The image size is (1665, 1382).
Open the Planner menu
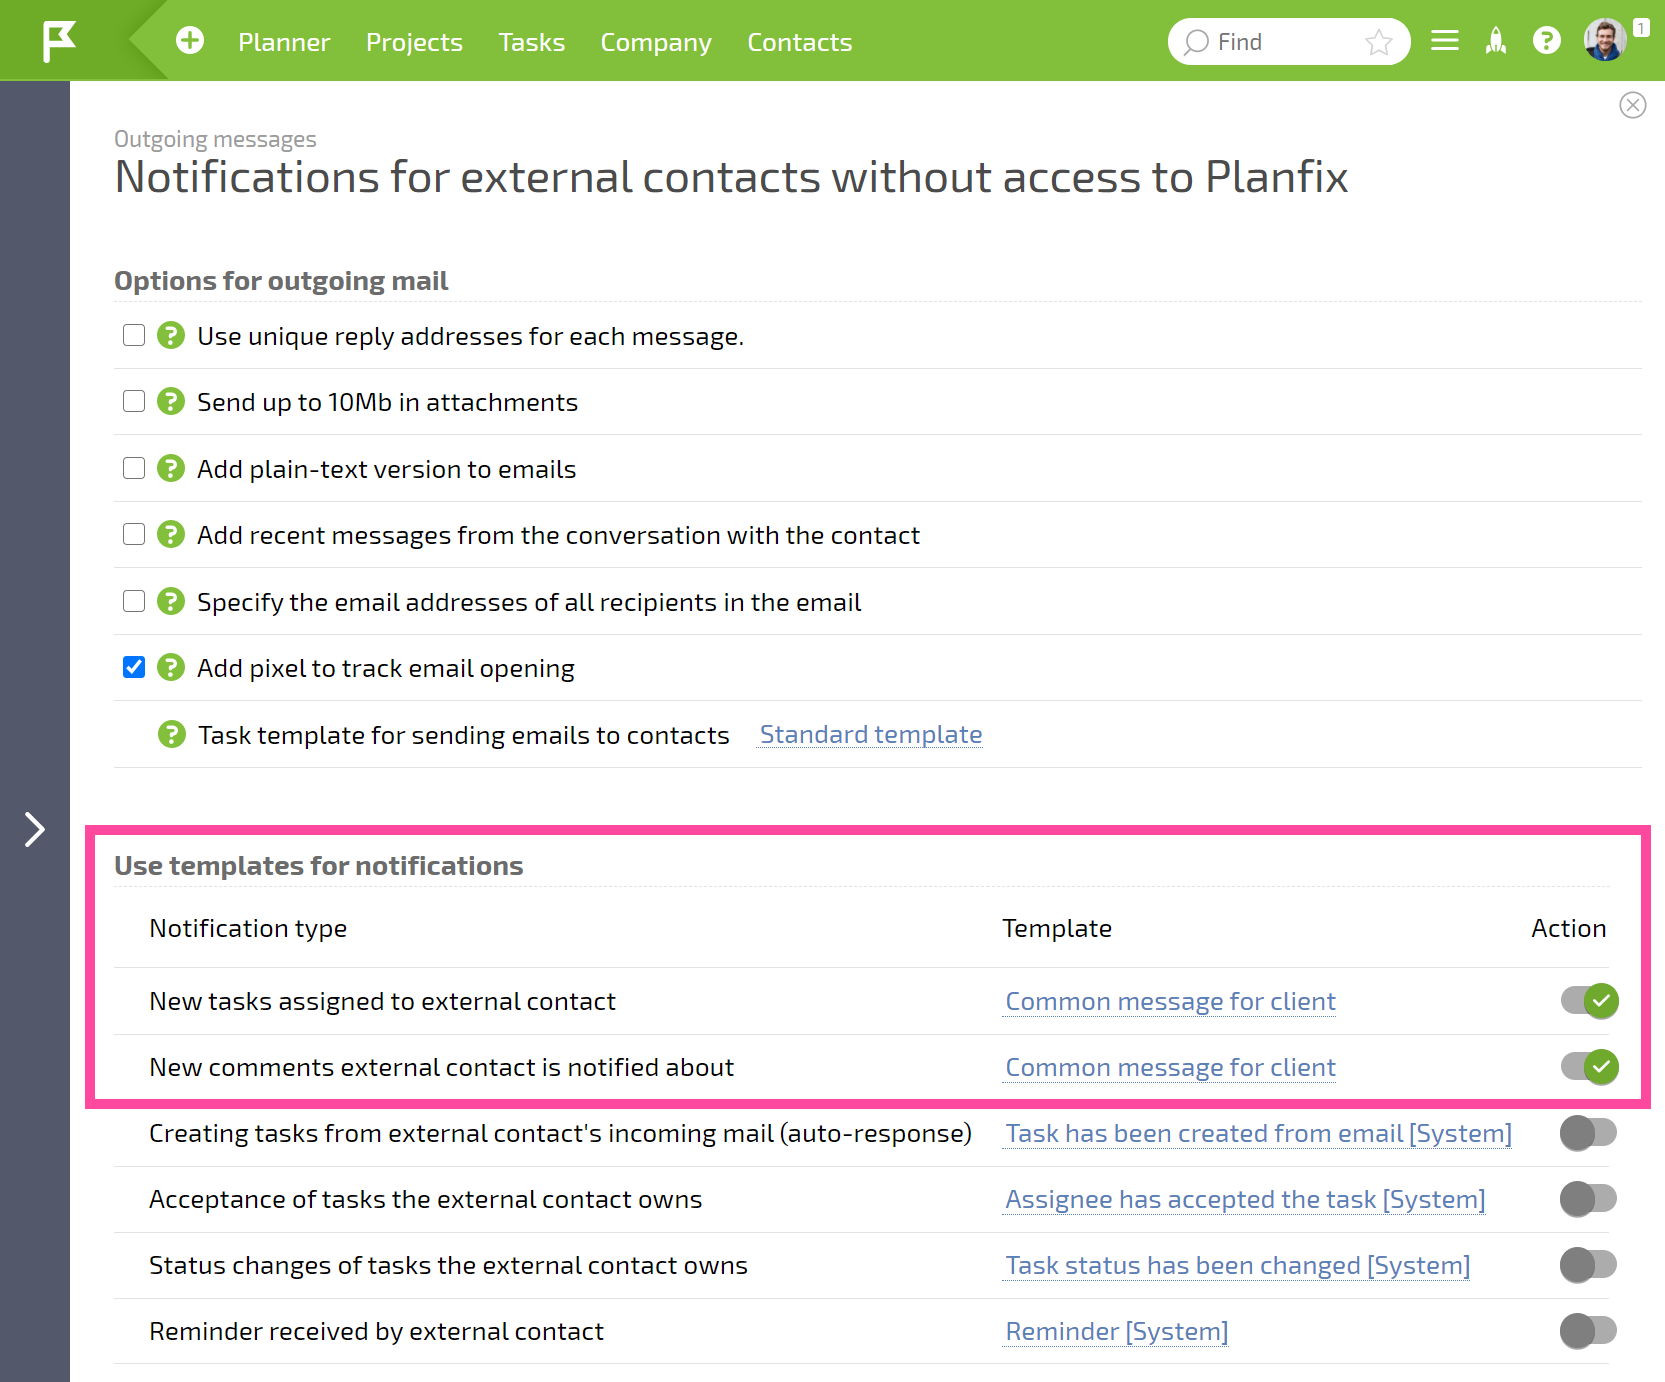pos(284,42)
